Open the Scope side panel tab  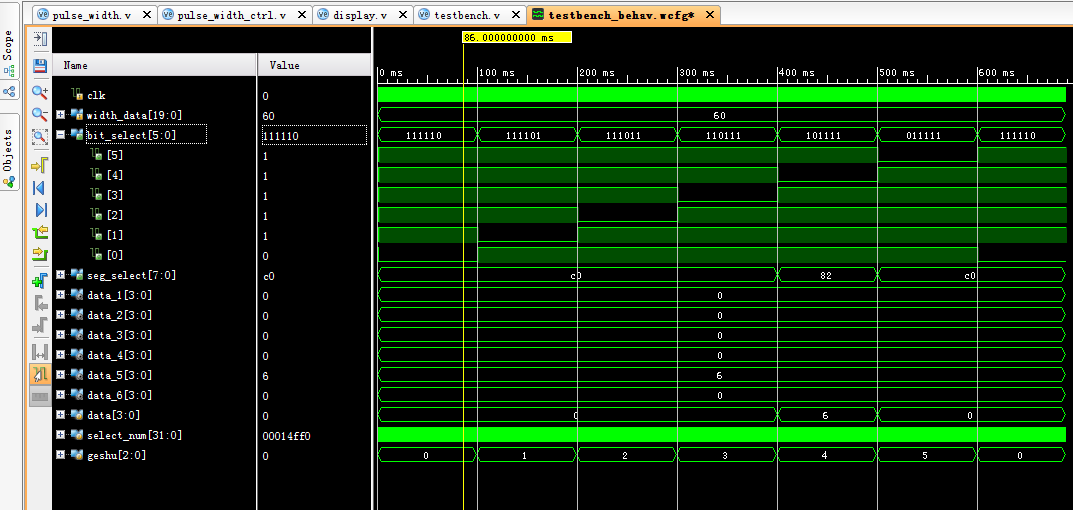click(9, 51)
